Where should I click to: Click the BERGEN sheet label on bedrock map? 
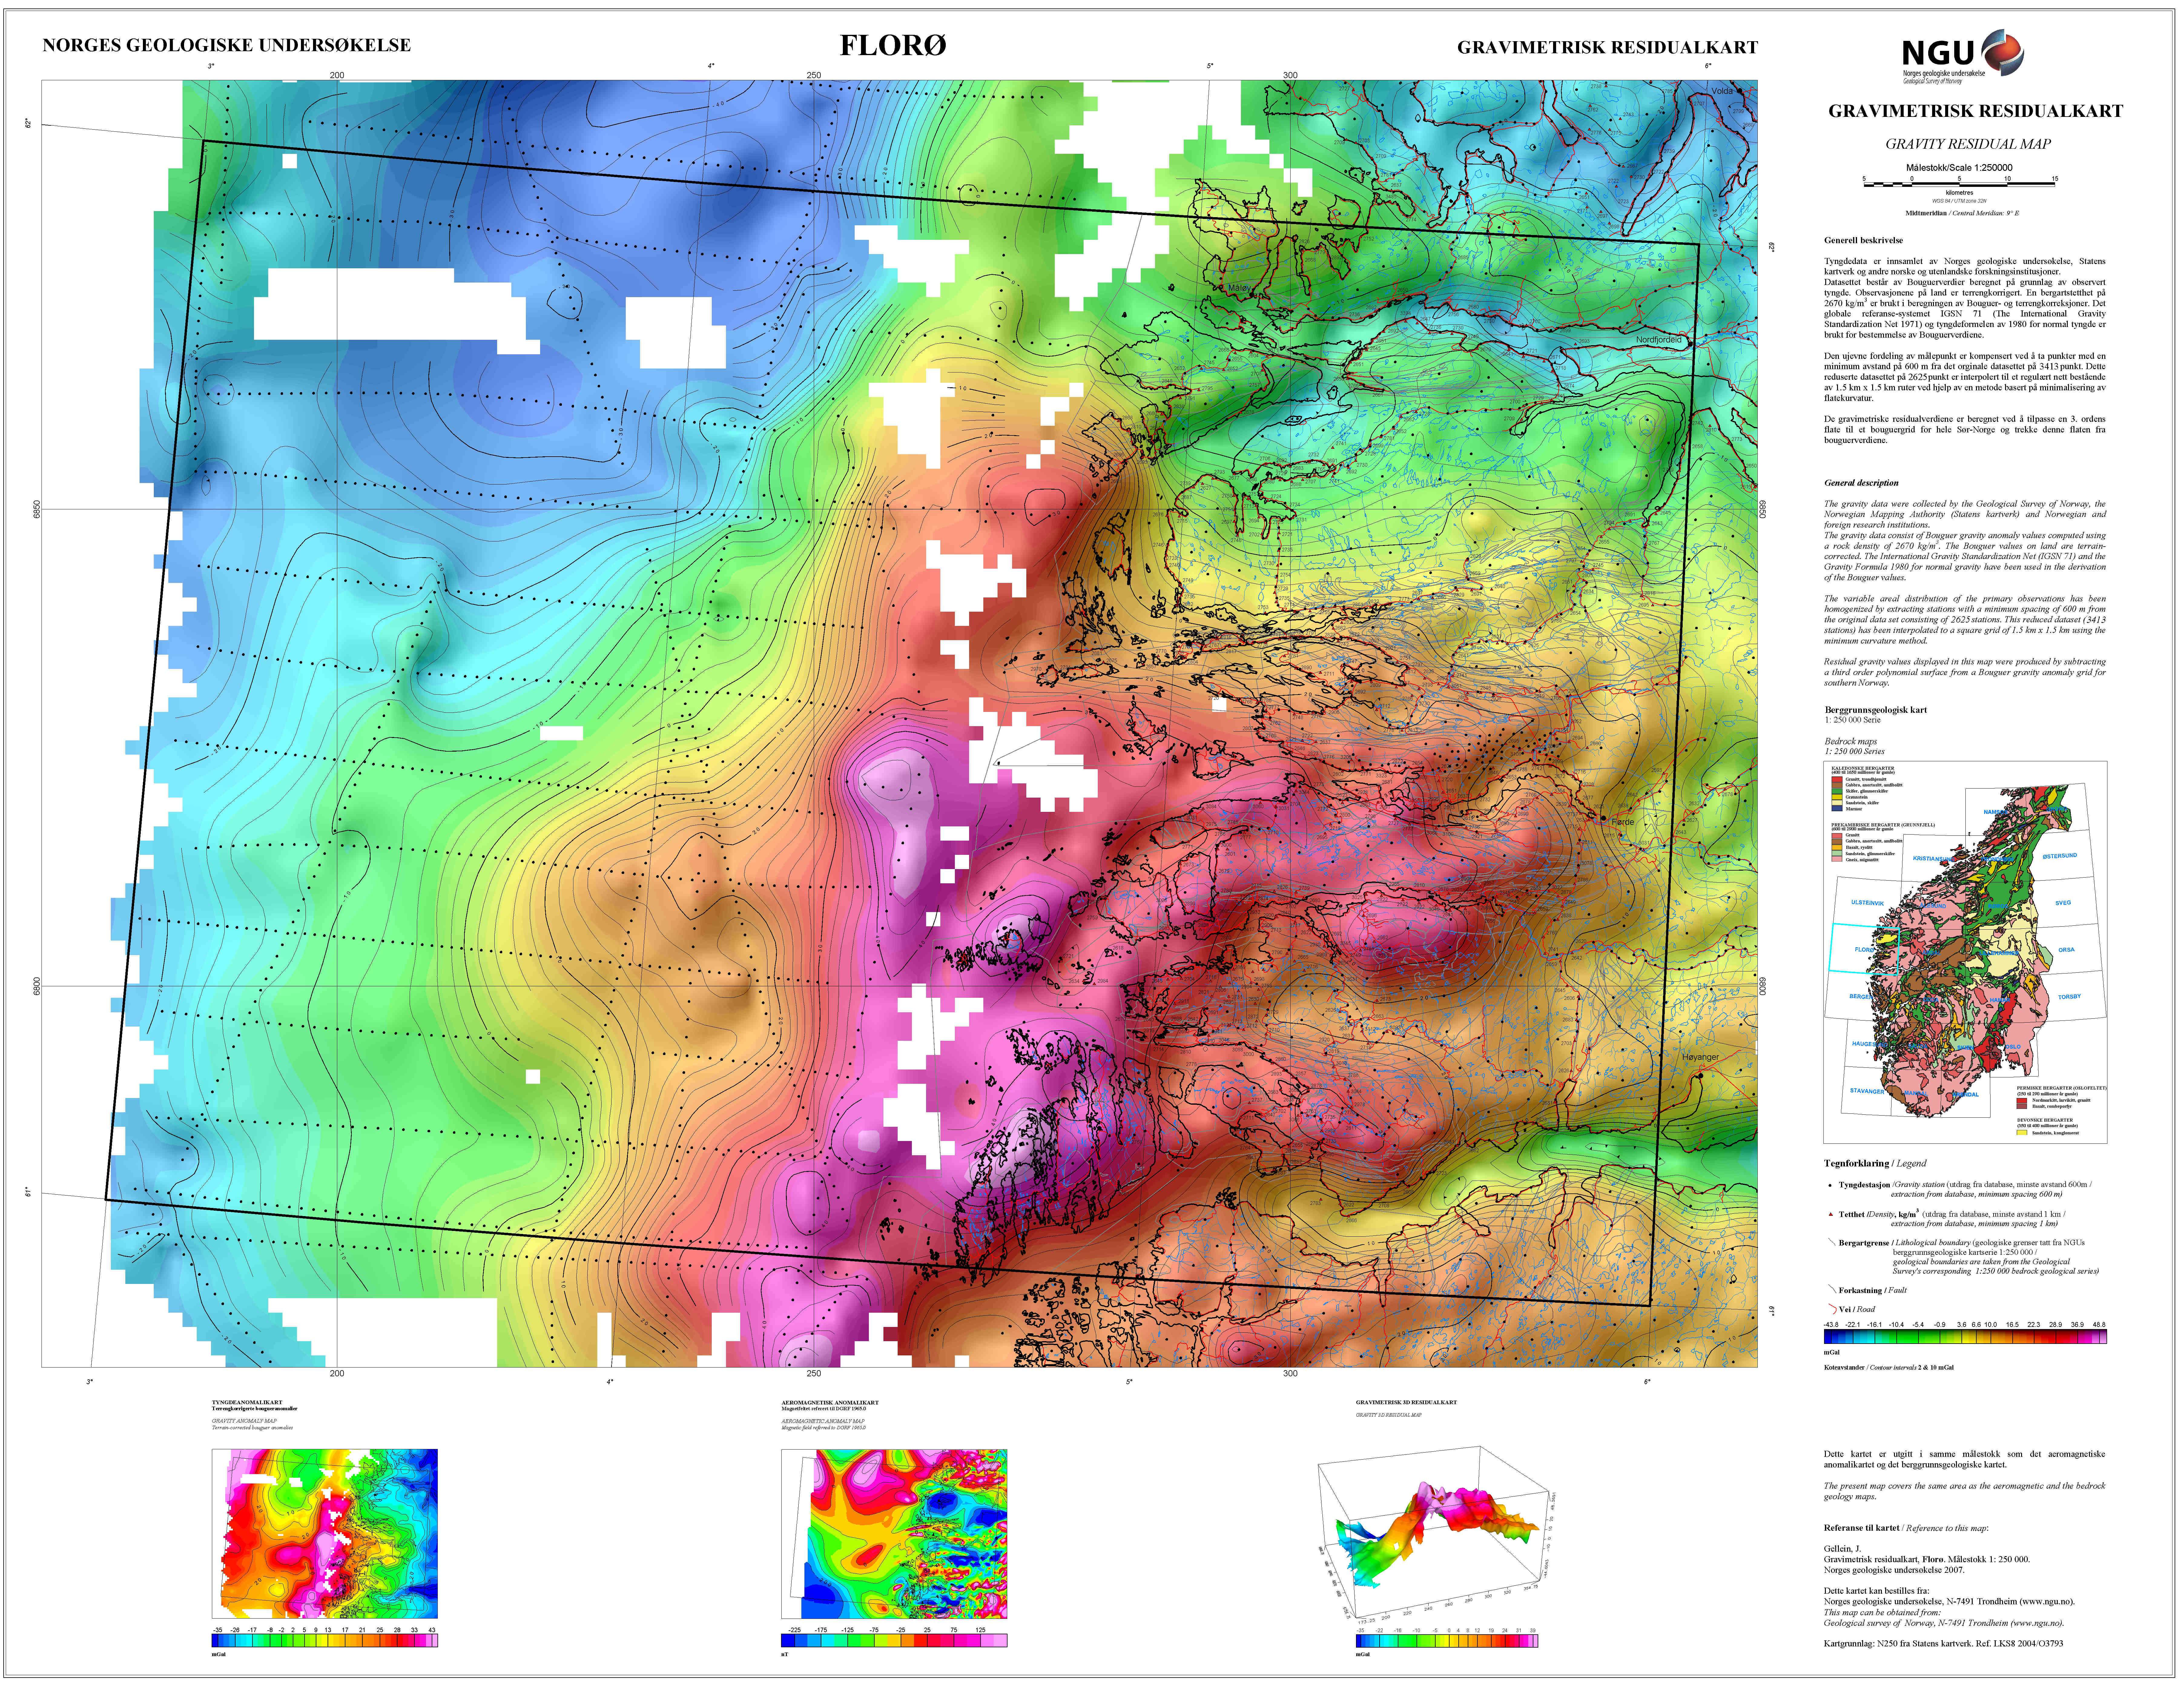click(x=1861, y=997)
